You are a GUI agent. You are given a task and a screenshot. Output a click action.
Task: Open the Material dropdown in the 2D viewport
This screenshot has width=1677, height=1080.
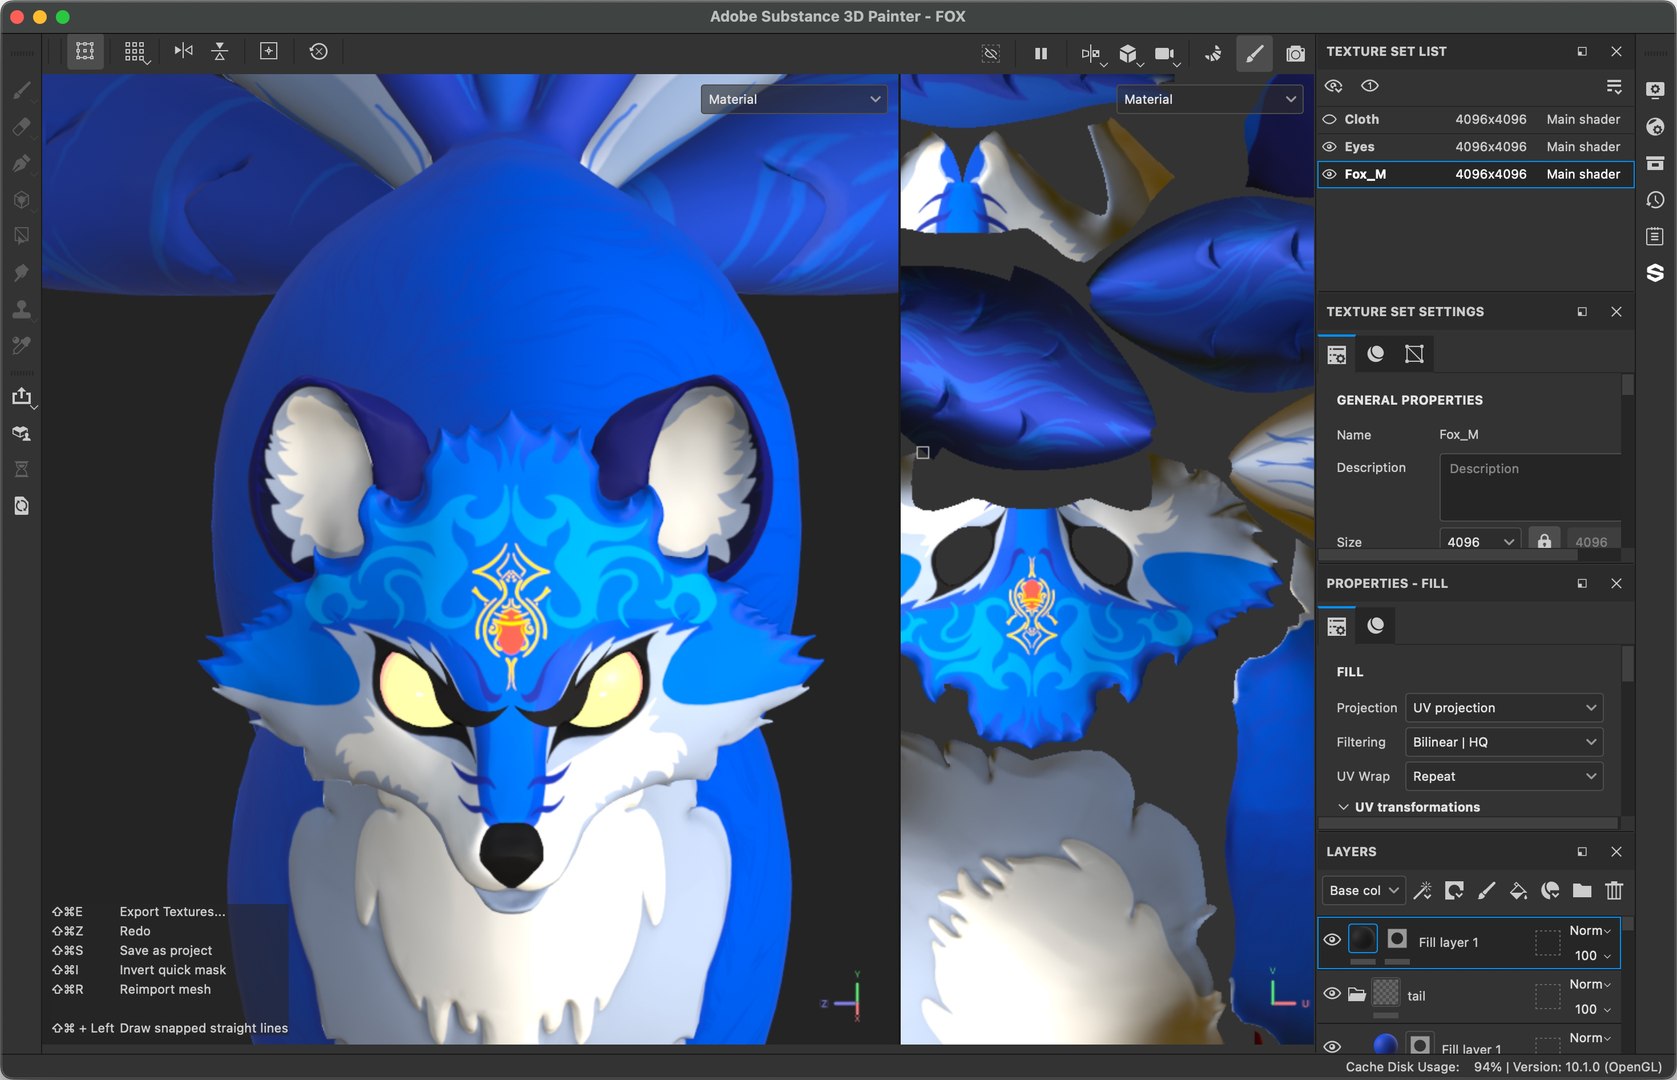click(x=1210, y=99)
